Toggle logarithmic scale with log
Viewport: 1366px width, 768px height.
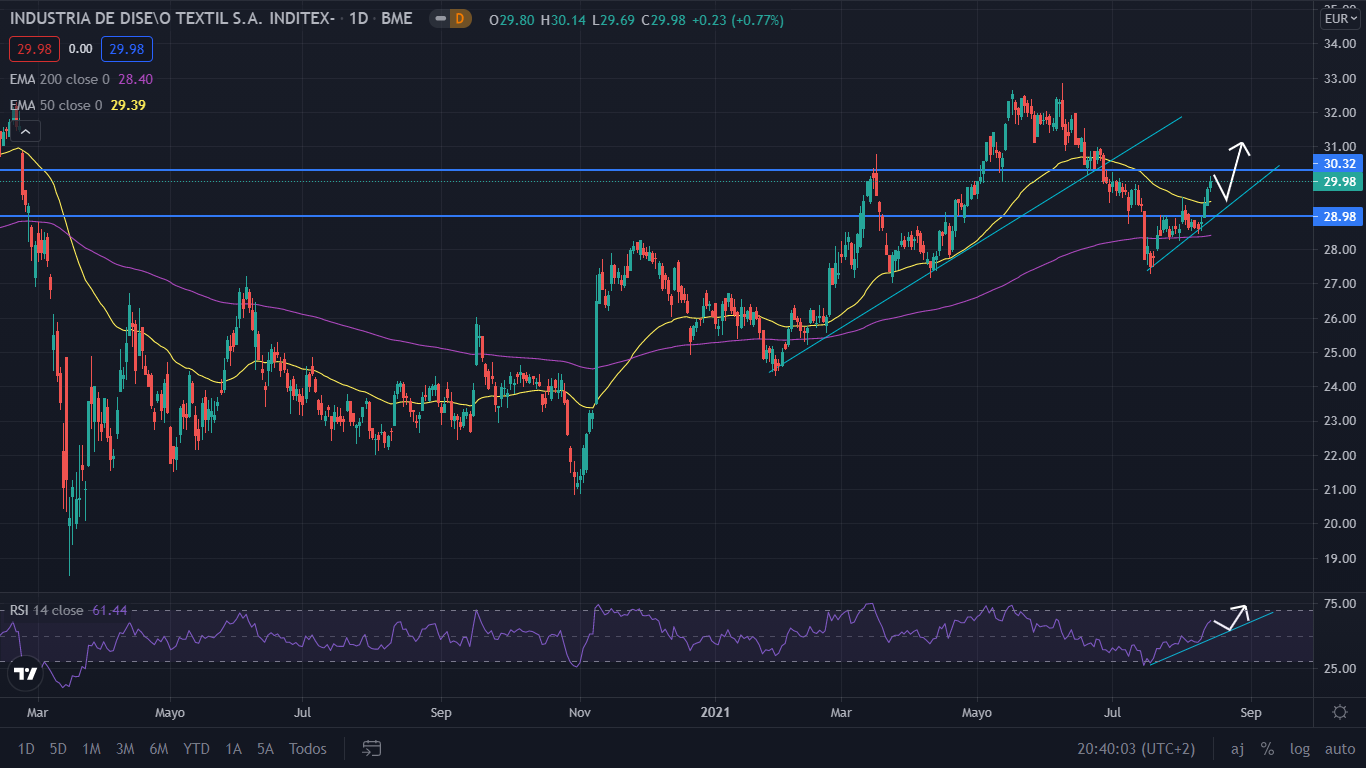coord(1299,748)
